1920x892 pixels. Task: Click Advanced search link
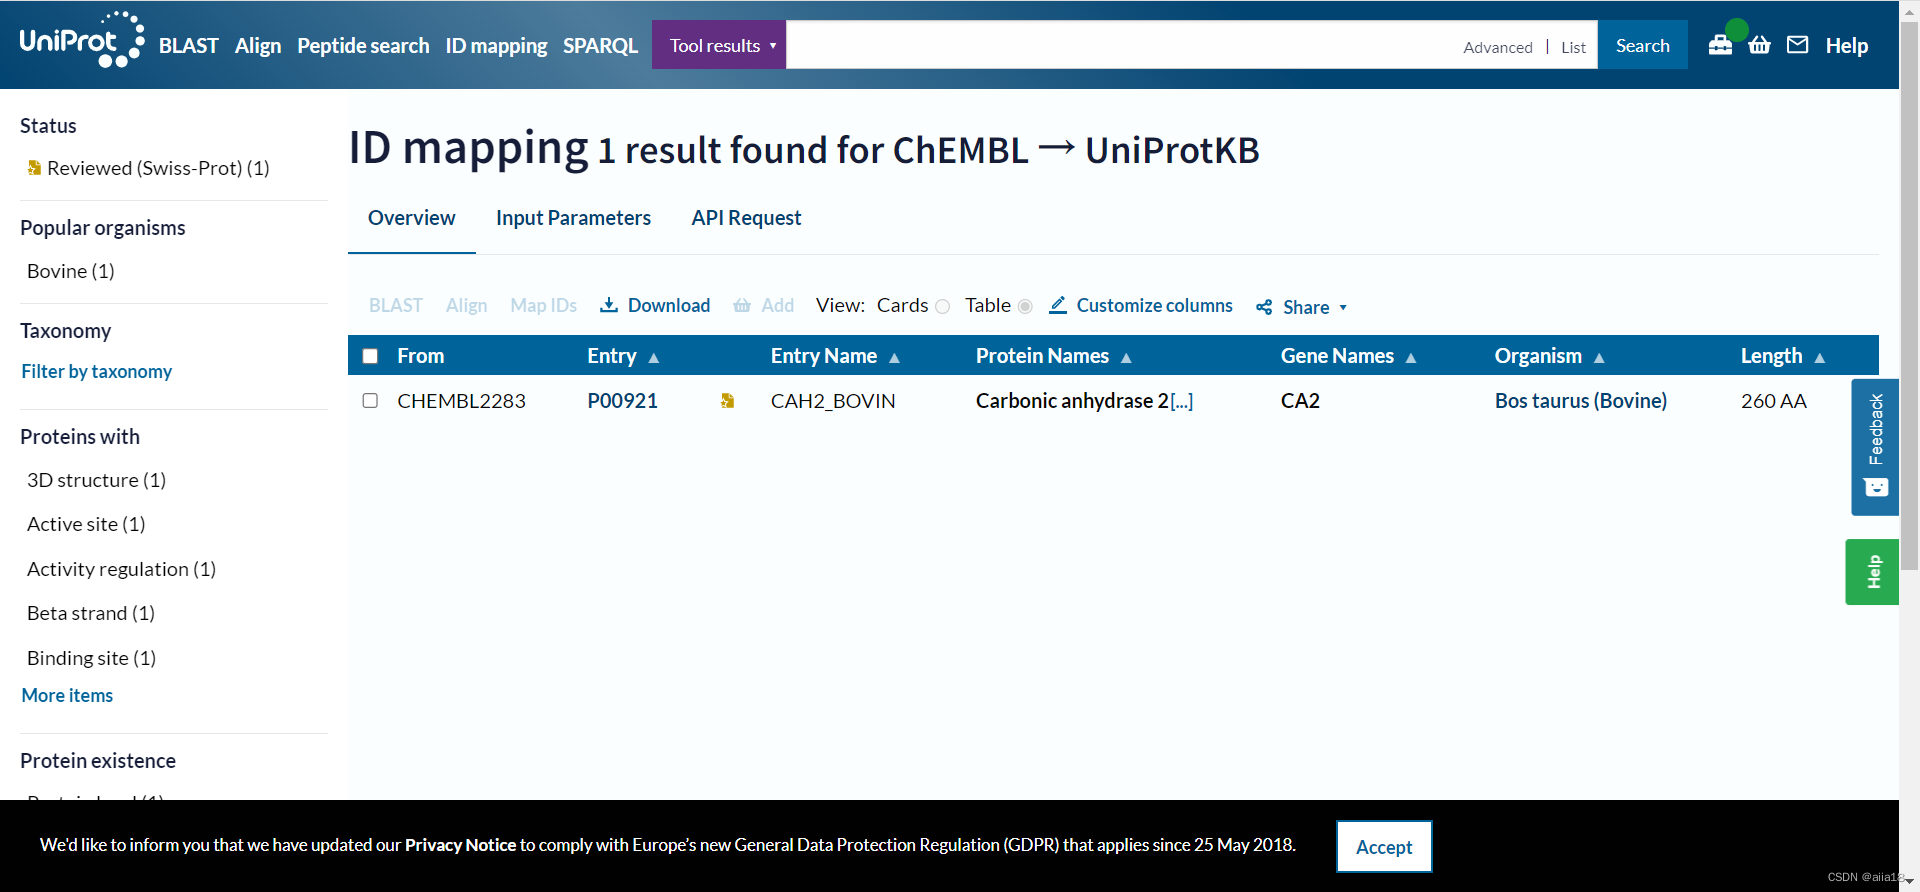point(1497,47)
